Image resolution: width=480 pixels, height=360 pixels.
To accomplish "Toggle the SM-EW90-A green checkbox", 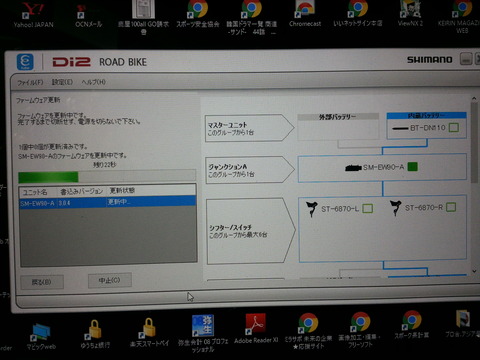I will (413, 166).
